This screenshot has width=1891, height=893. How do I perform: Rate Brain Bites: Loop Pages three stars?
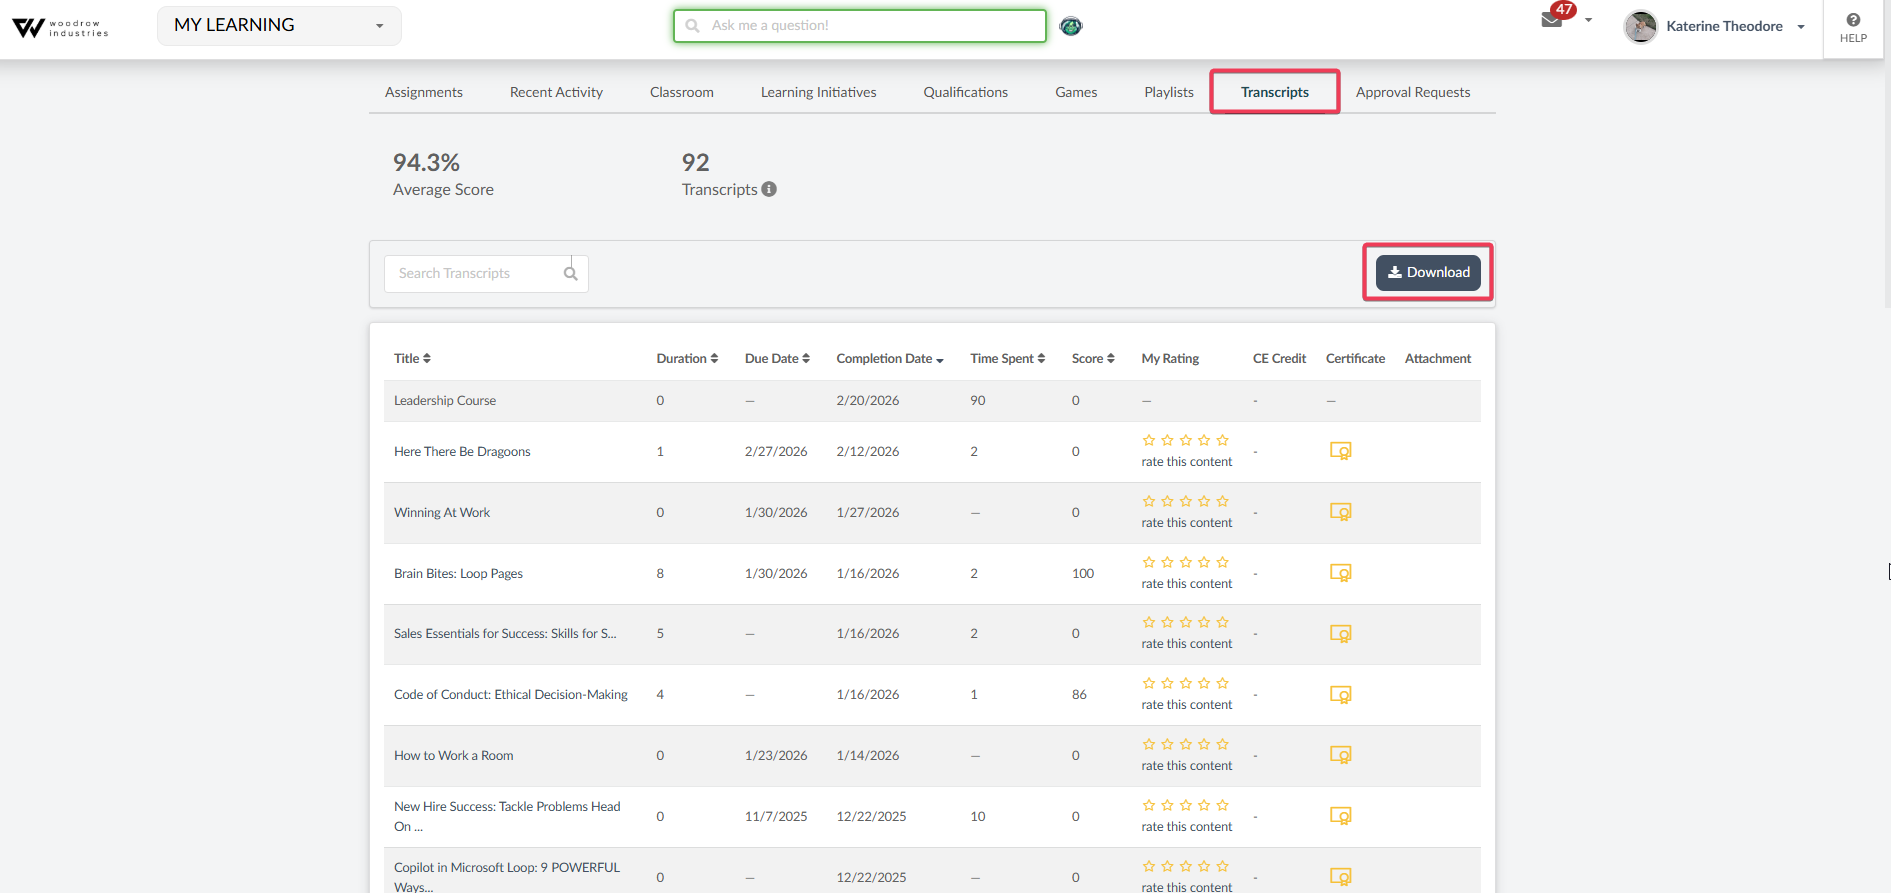tap(1186, 562)
